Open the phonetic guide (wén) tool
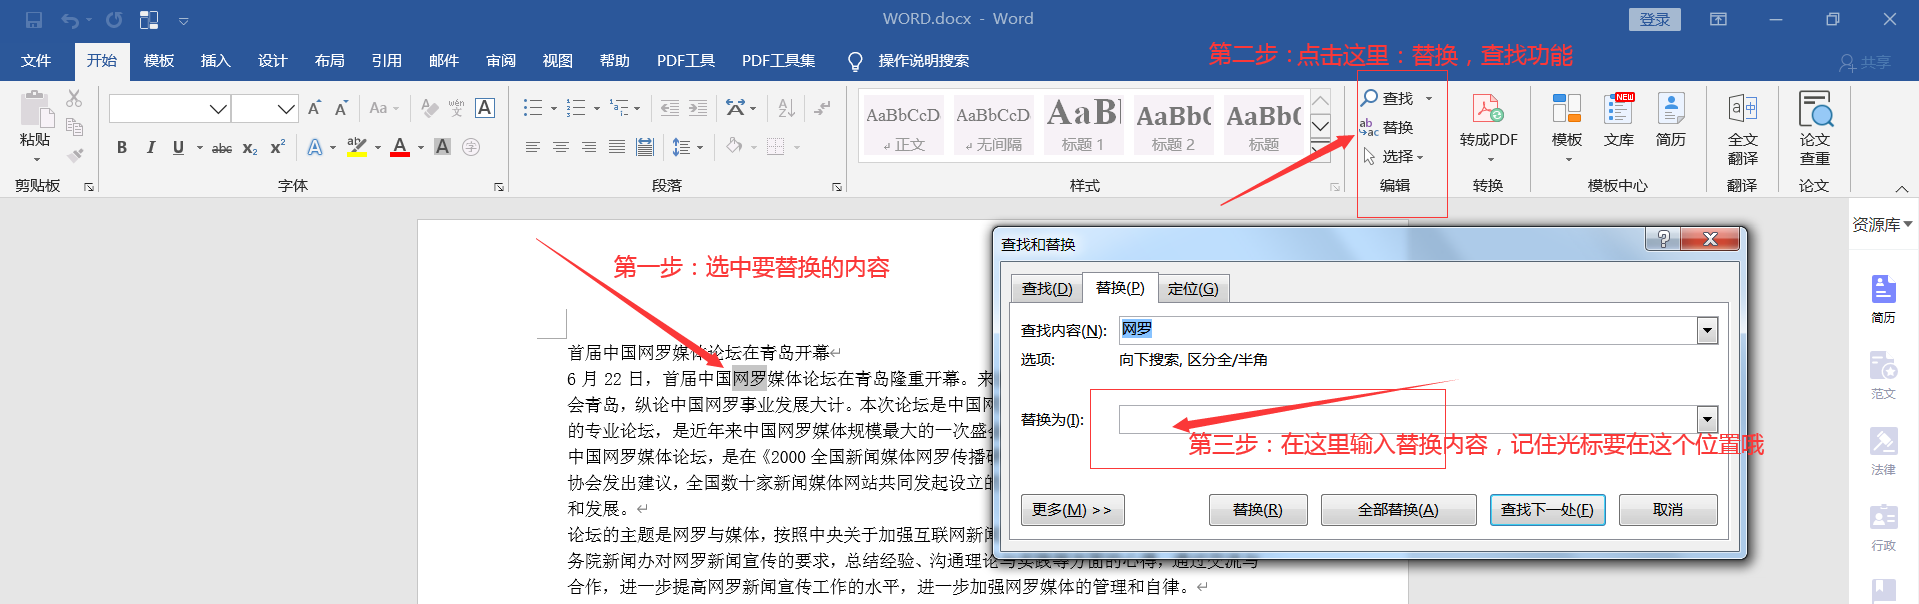 [457, 108]
